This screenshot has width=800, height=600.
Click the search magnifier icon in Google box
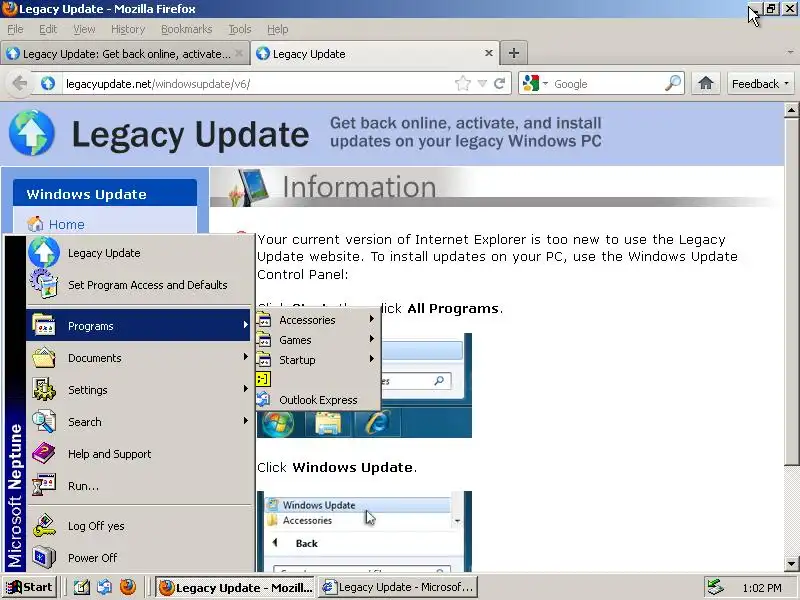click(x=673, y=83)
